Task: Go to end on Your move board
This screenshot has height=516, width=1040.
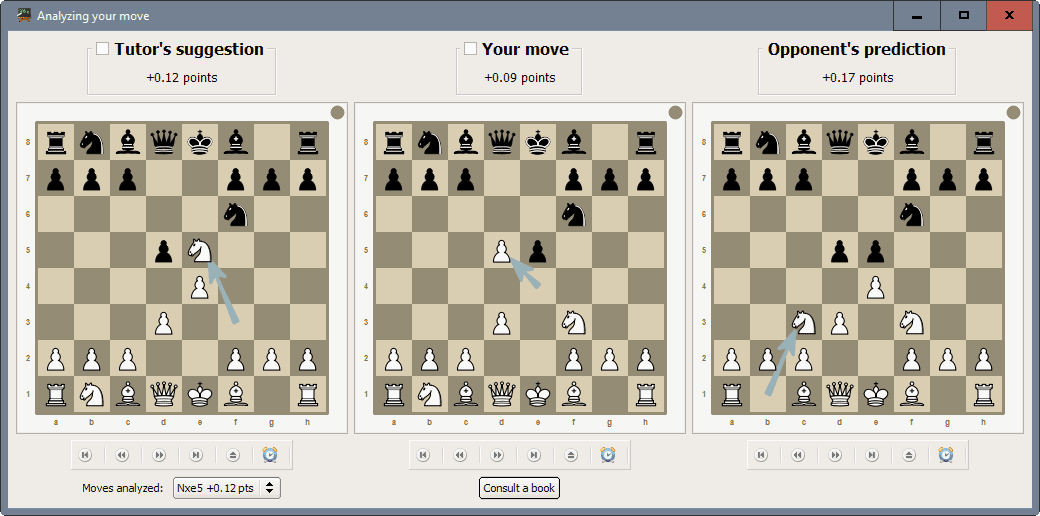Action: tap(535, 455)
